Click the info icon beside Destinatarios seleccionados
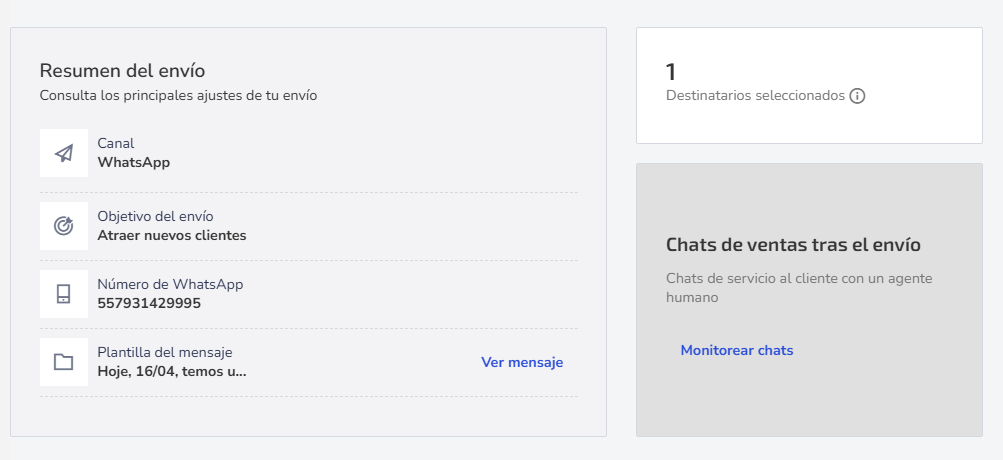This screenshot has height=460, width=1003. coord(857,96)
